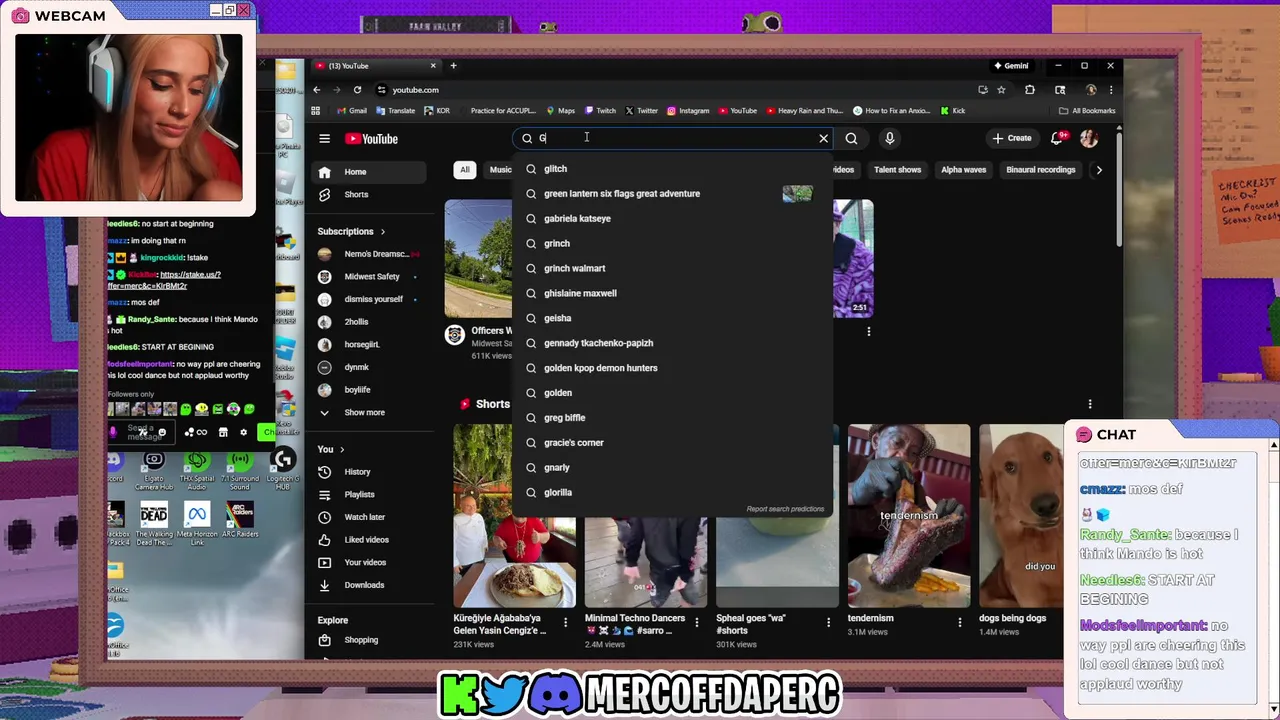Image resolution: width=1280 pixels, height=720 pixels.
Task: Click Report search predictions link
Action: [785, 509]
